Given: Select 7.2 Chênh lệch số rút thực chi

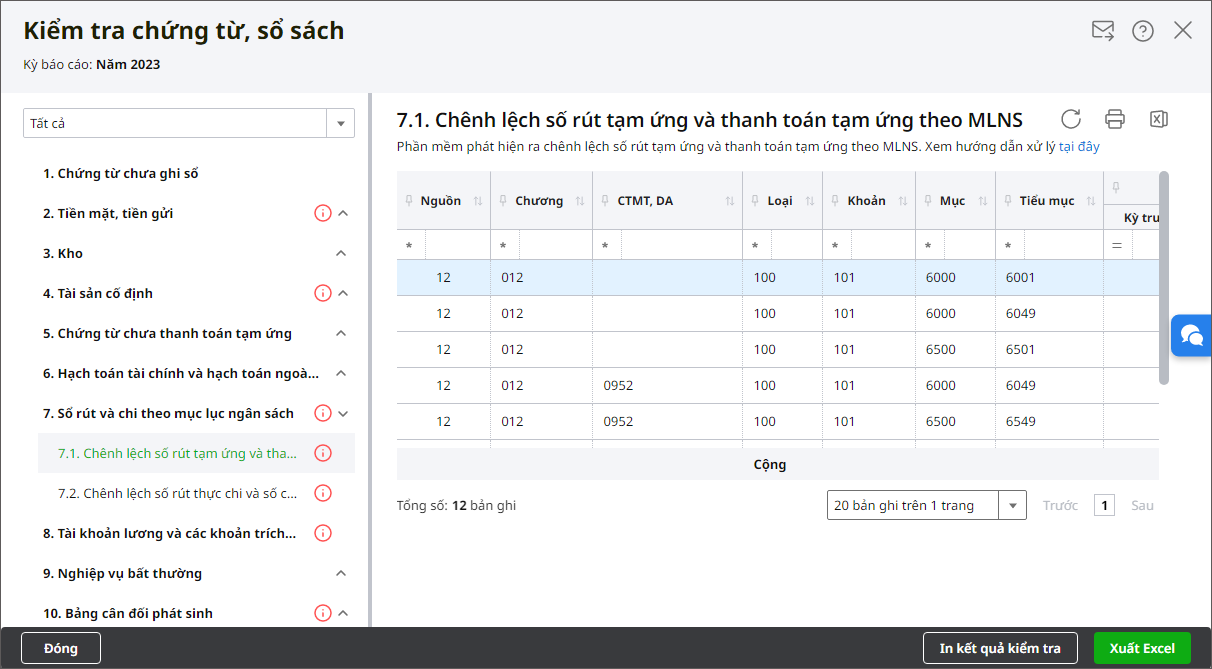Looking at the screenshot, I should pyautogui.click(x=177, y=493).
